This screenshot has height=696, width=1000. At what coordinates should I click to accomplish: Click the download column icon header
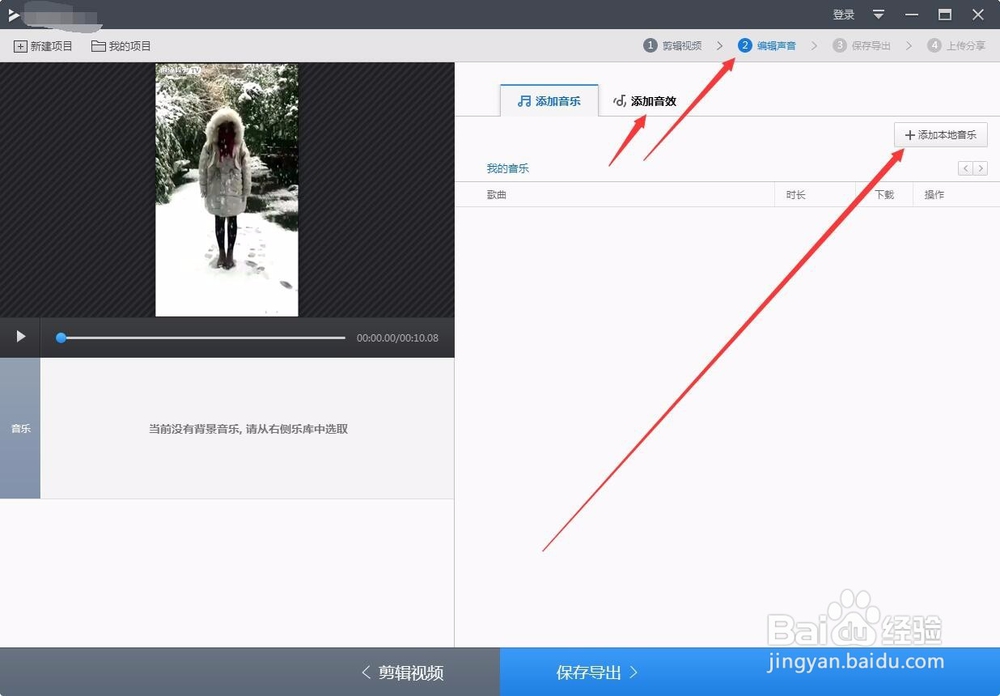pos(885,194)
